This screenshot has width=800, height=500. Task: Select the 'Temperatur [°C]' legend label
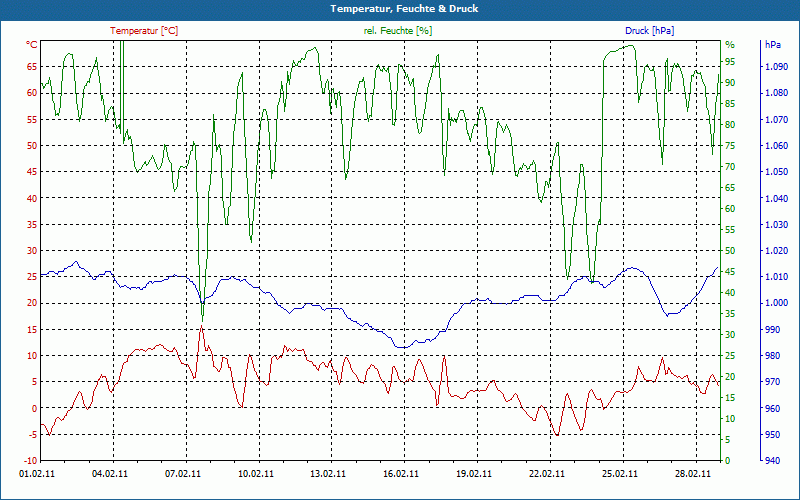(x=144, y=31)
